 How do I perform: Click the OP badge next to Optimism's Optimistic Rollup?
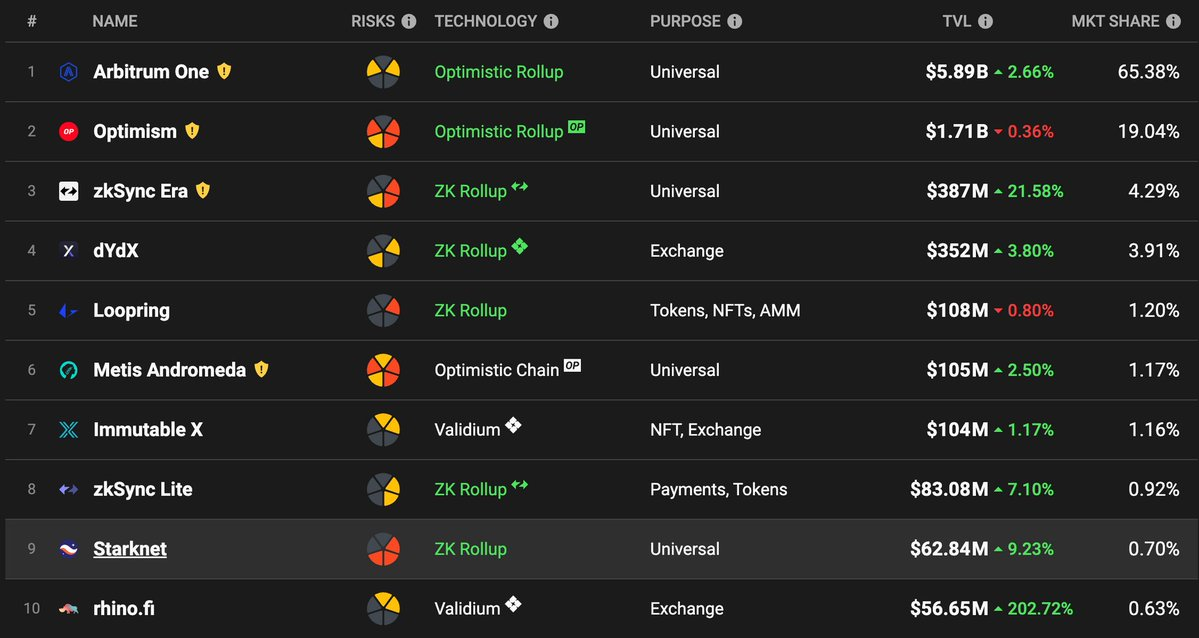tap(576, 127)
